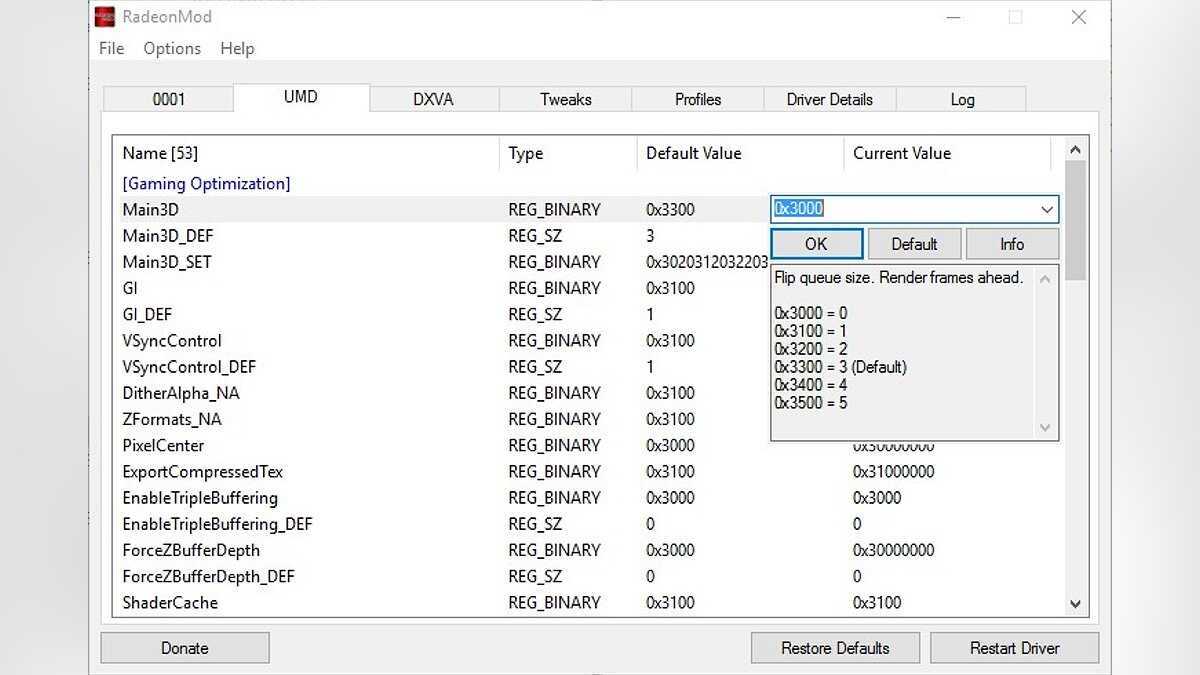Click the OK button
1200x675 pixels.
pos(816,244)
